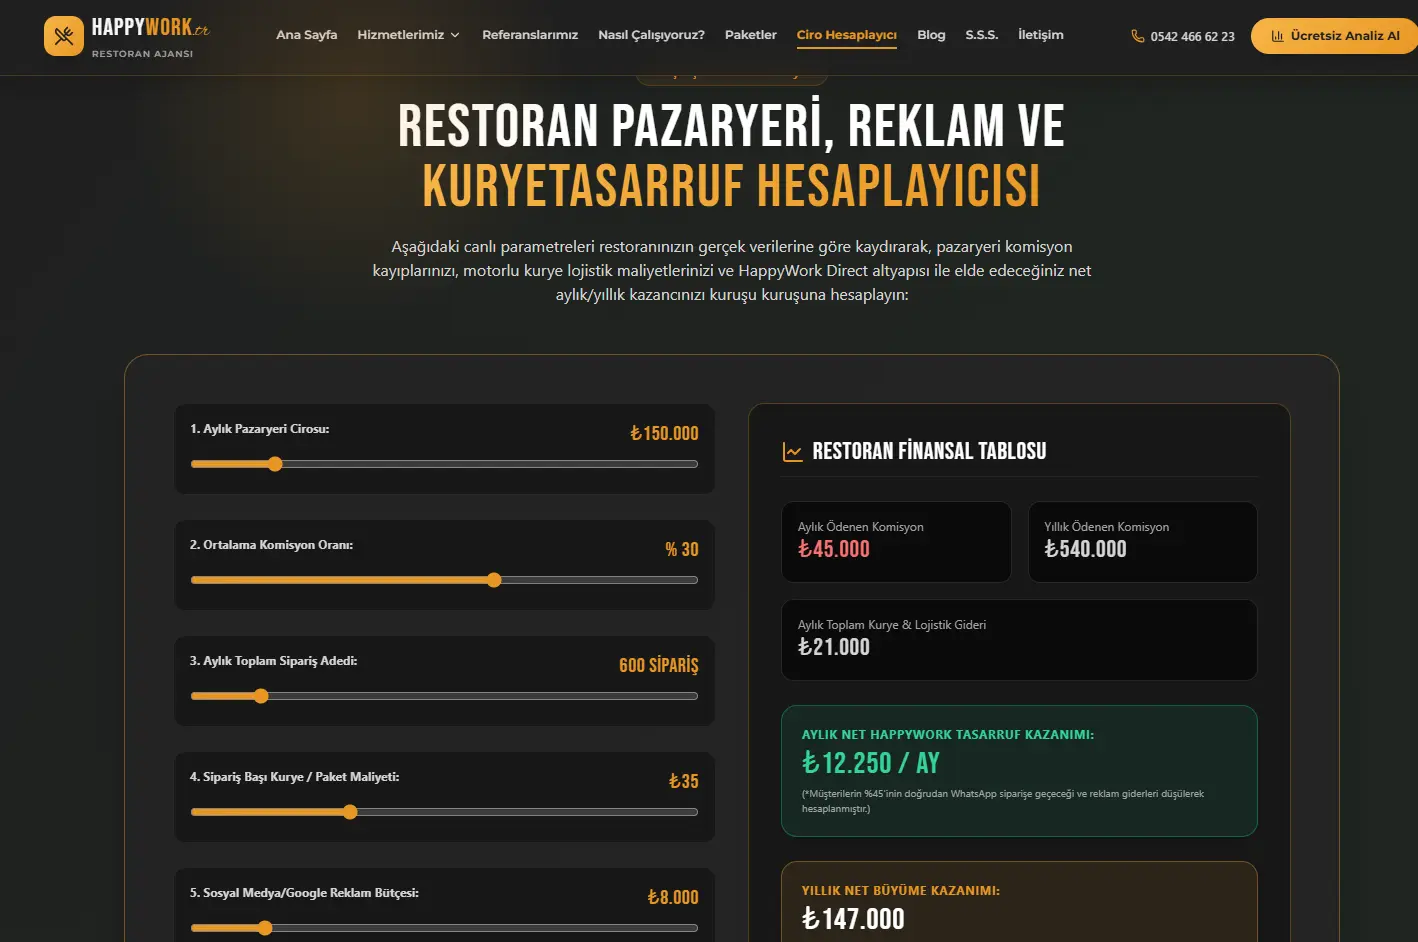Screen dimensions: 1418x942
Task: Click the Aylık Ödenen Komisyon card
Action: [896, 542]
